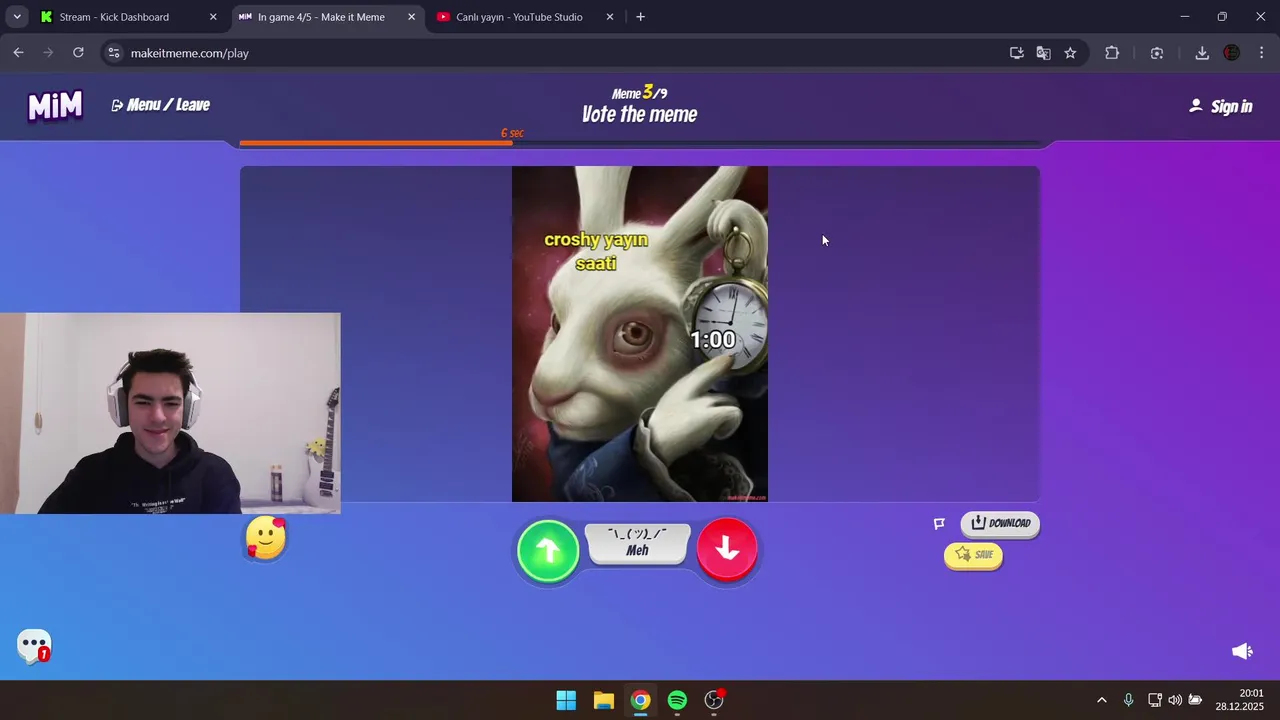Image resolution: width=1280 pixels, height=720 pixels.
Task: Reload the page
Action: tap(78, 53)
